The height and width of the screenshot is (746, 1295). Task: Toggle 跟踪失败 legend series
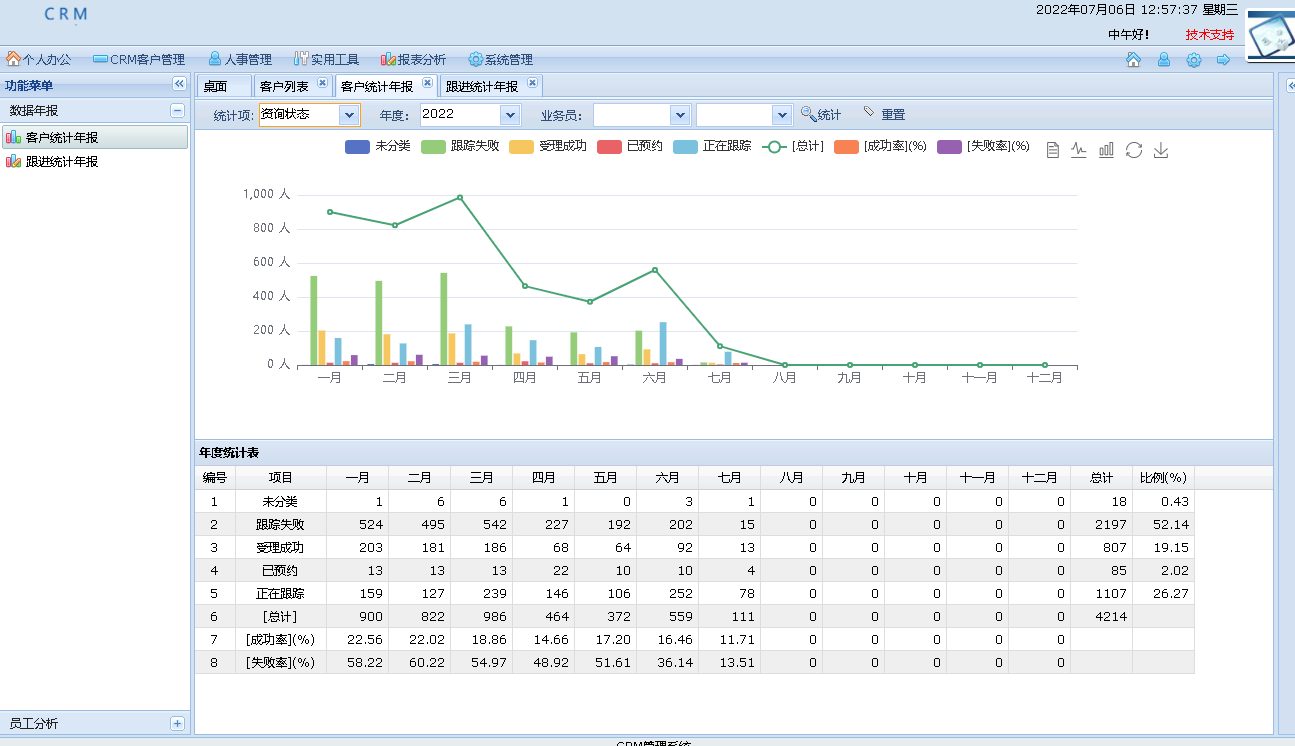(x=460, y=146)
